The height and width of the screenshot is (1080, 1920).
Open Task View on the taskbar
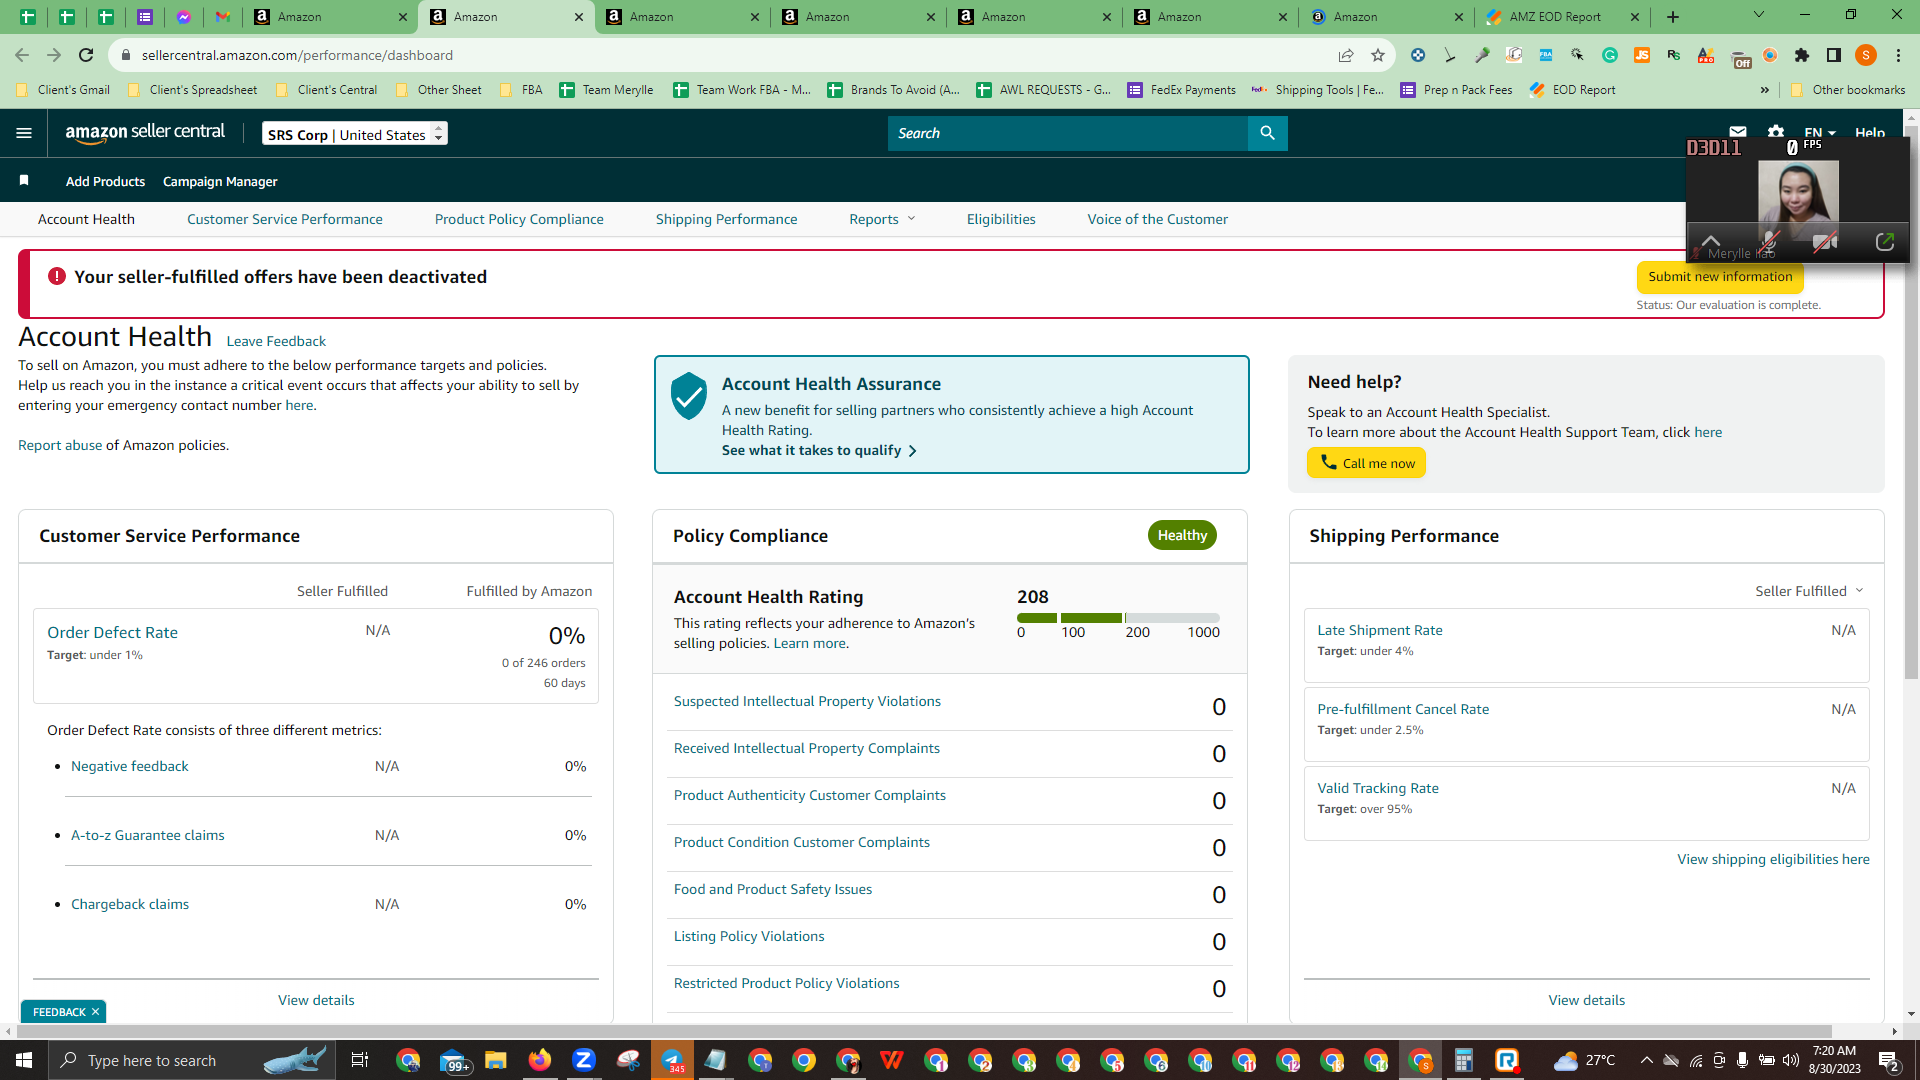pyautogui.click(x=360, y=1060)
